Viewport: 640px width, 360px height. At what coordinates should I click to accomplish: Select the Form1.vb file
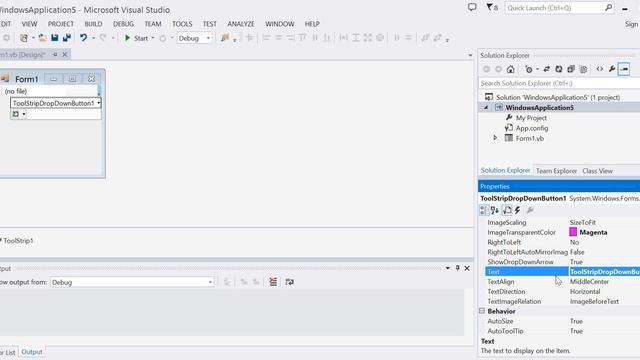coord(529,138)
